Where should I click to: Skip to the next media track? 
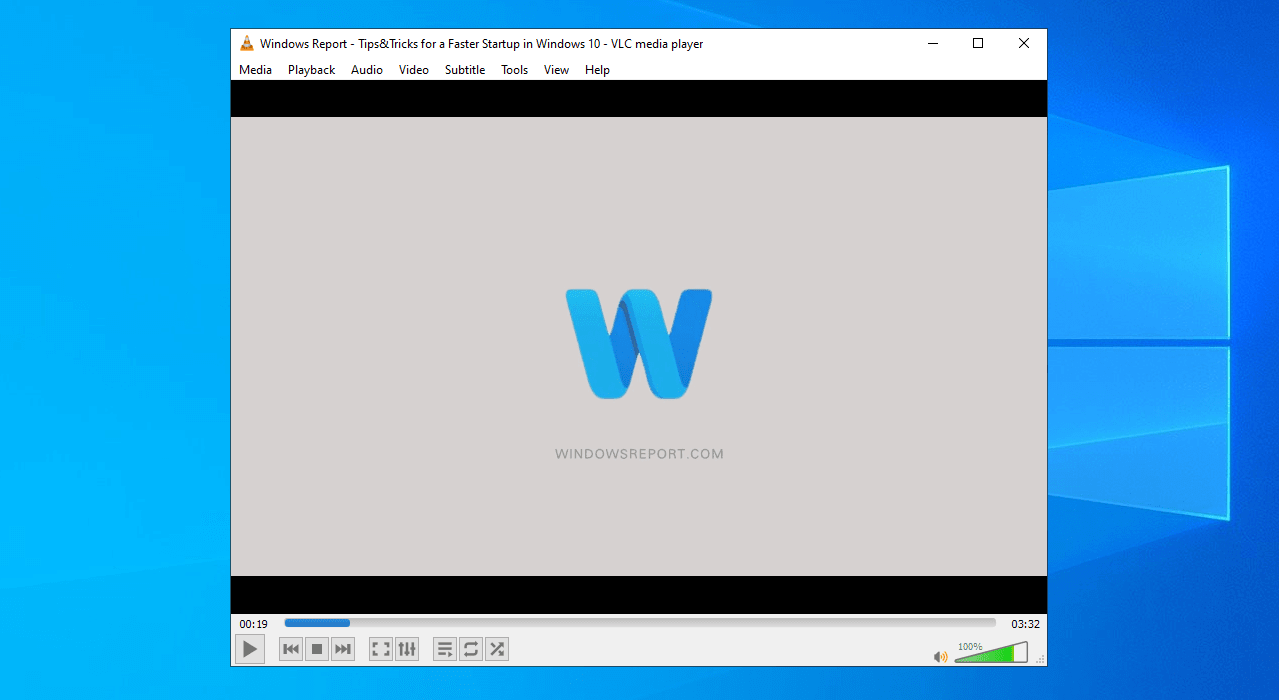[343, 649]
